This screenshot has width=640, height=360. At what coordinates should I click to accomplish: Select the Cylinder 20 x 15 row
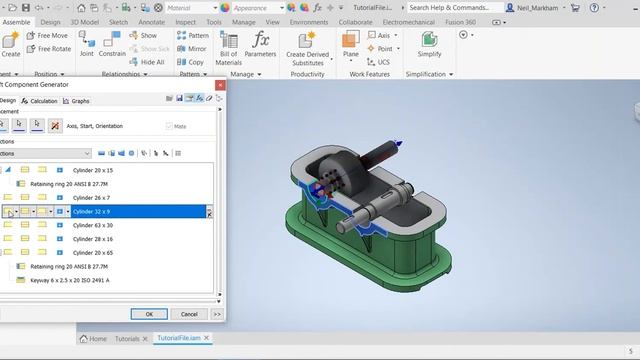tap(93, 170)
